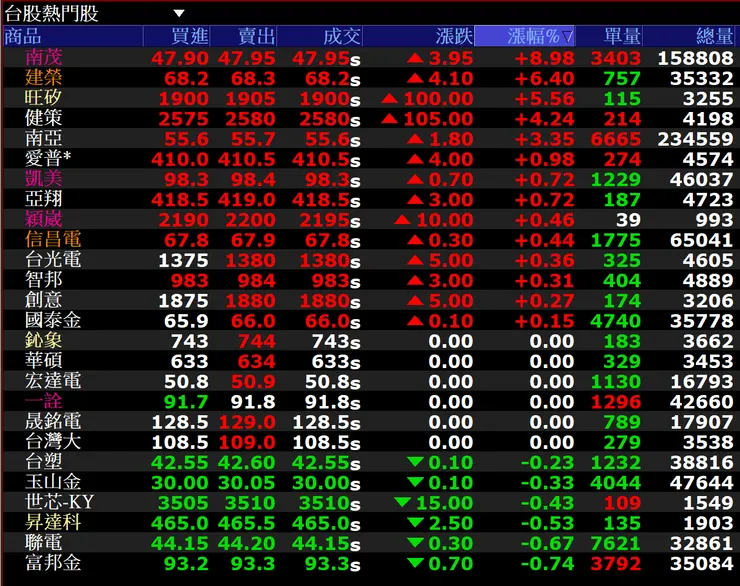Click 穎崴 ask price 2200
The image size is (740, 586).
point(251,220)
